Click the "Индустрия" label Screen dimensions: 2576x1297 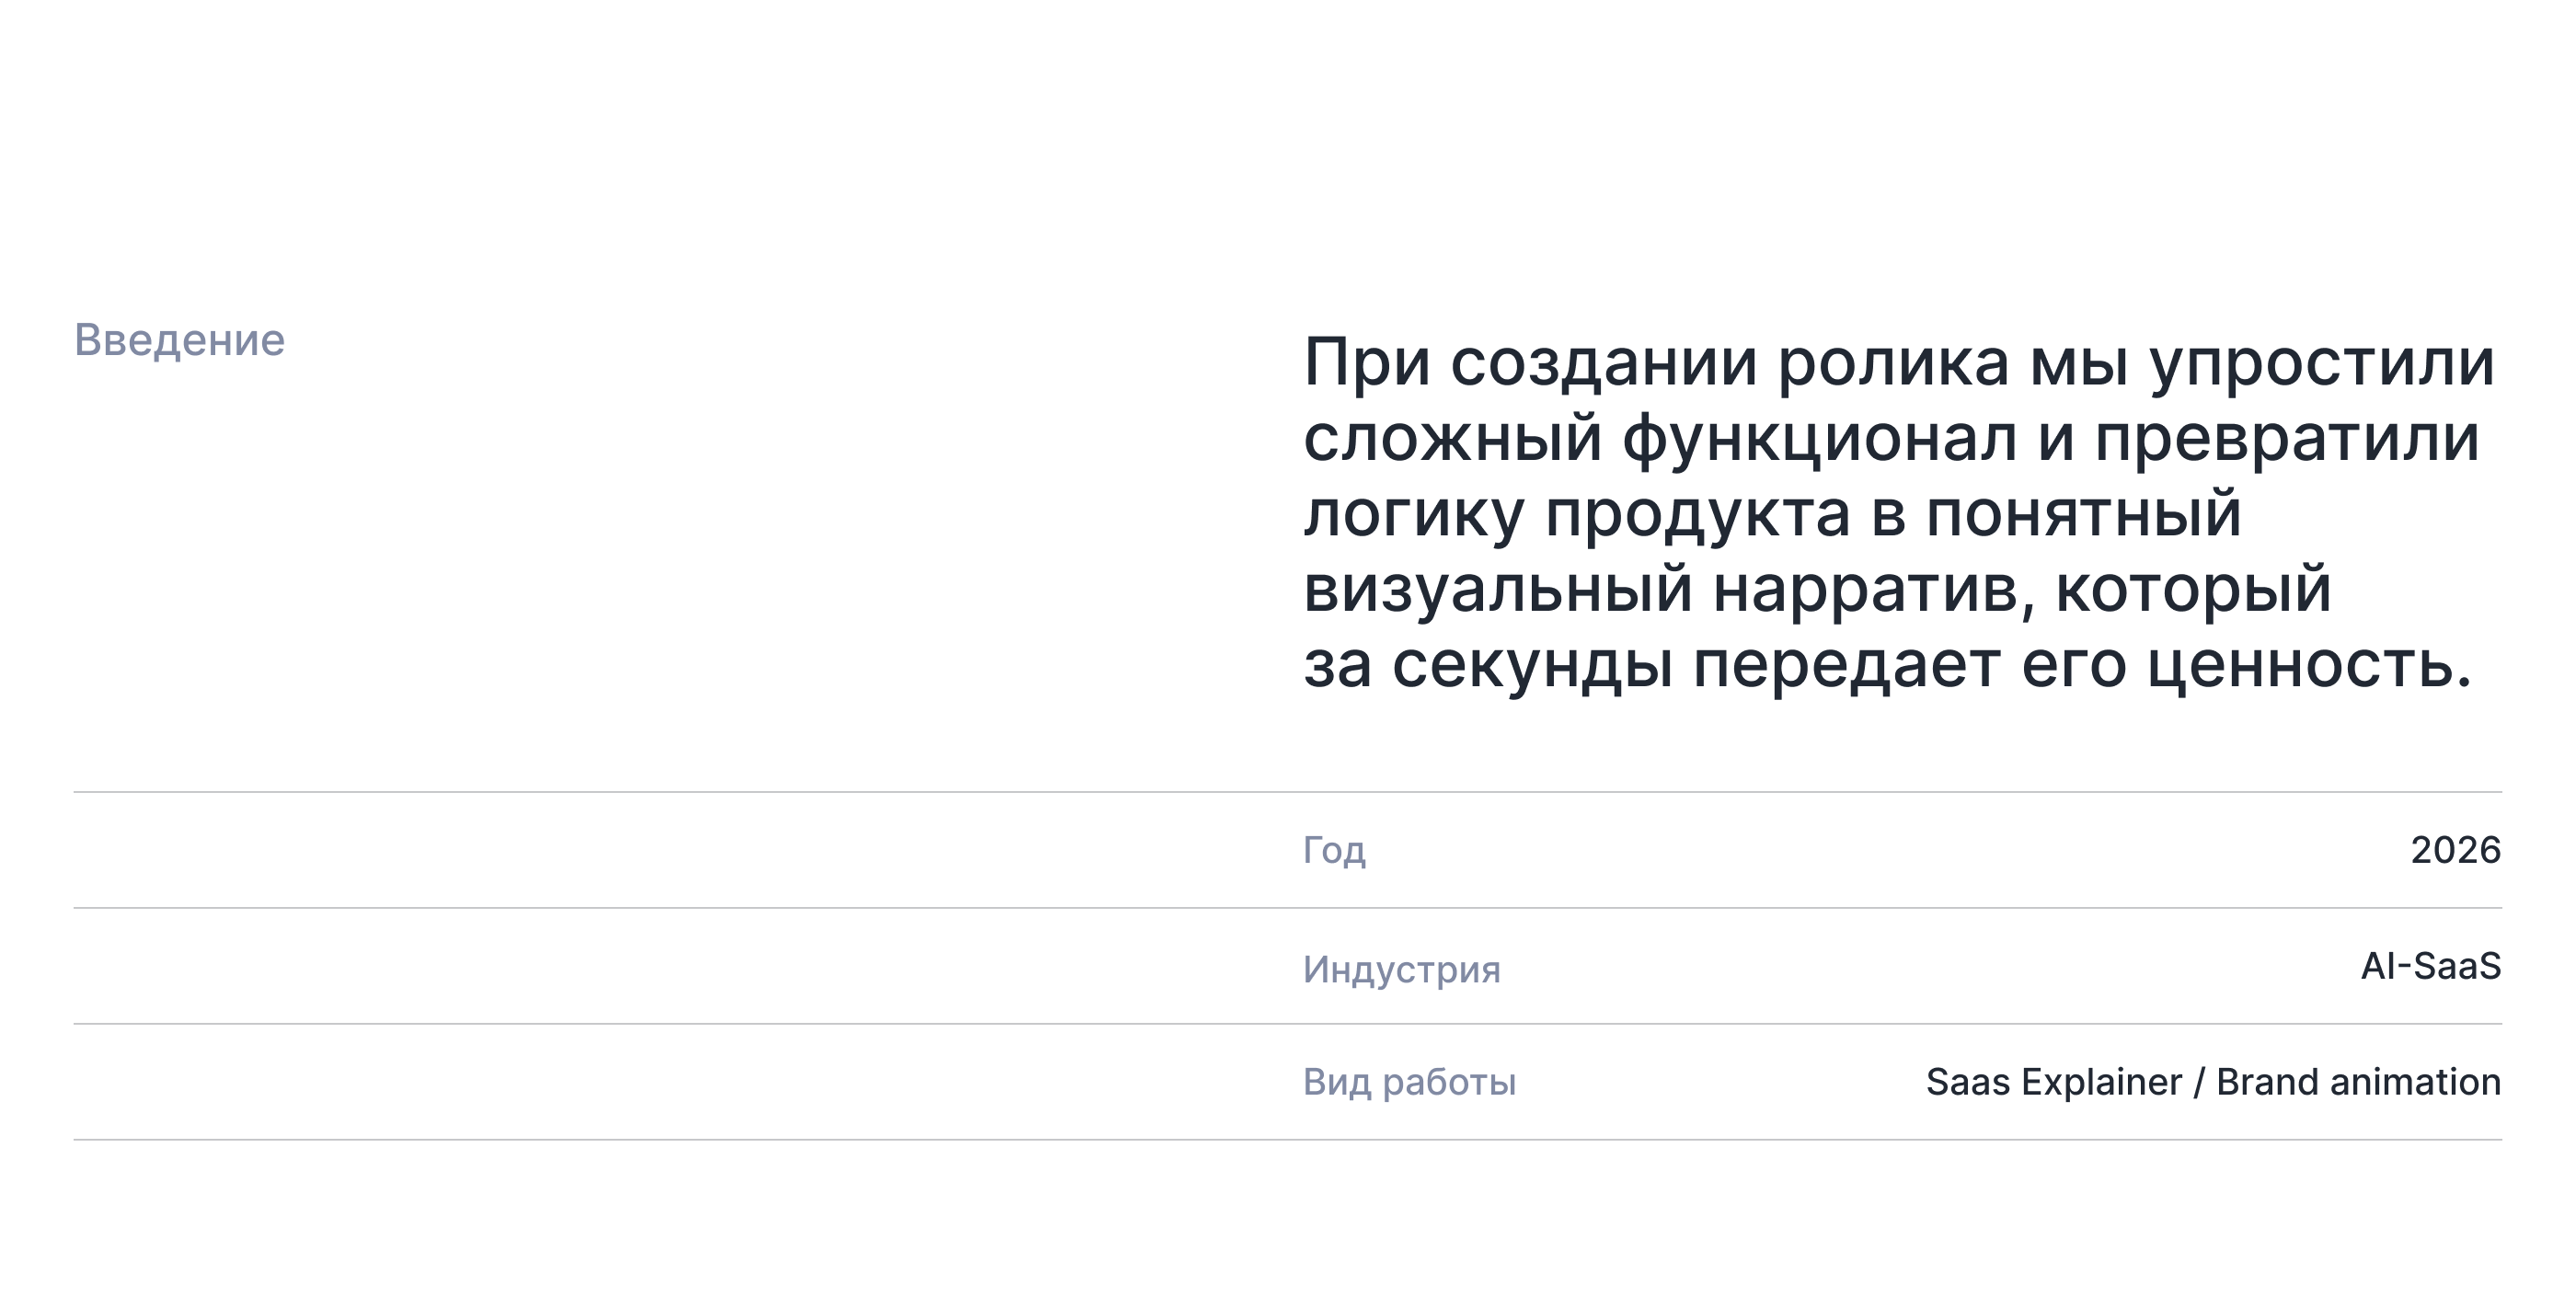1401,969
